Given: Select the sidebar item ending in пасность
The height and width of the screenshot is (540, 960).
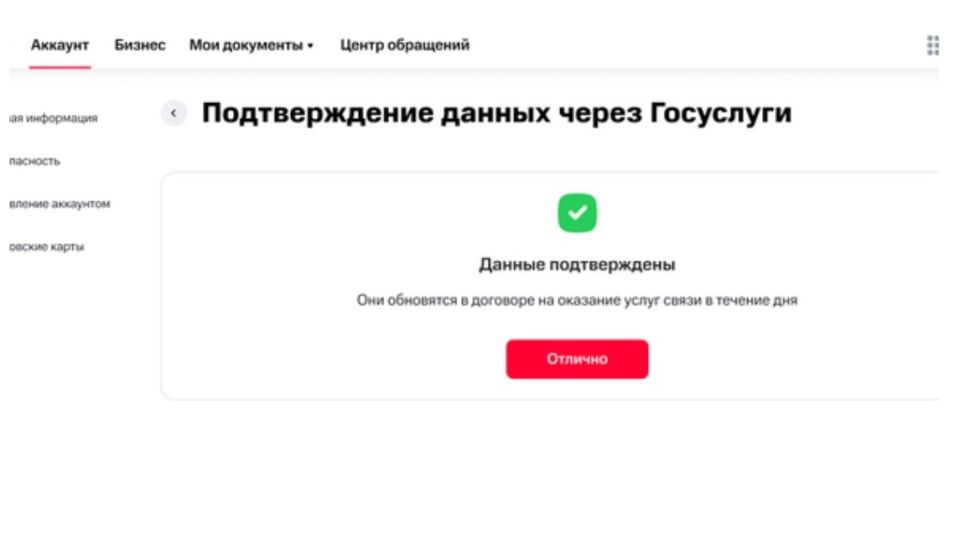Looking at the screenshot, I should point(35,161).
